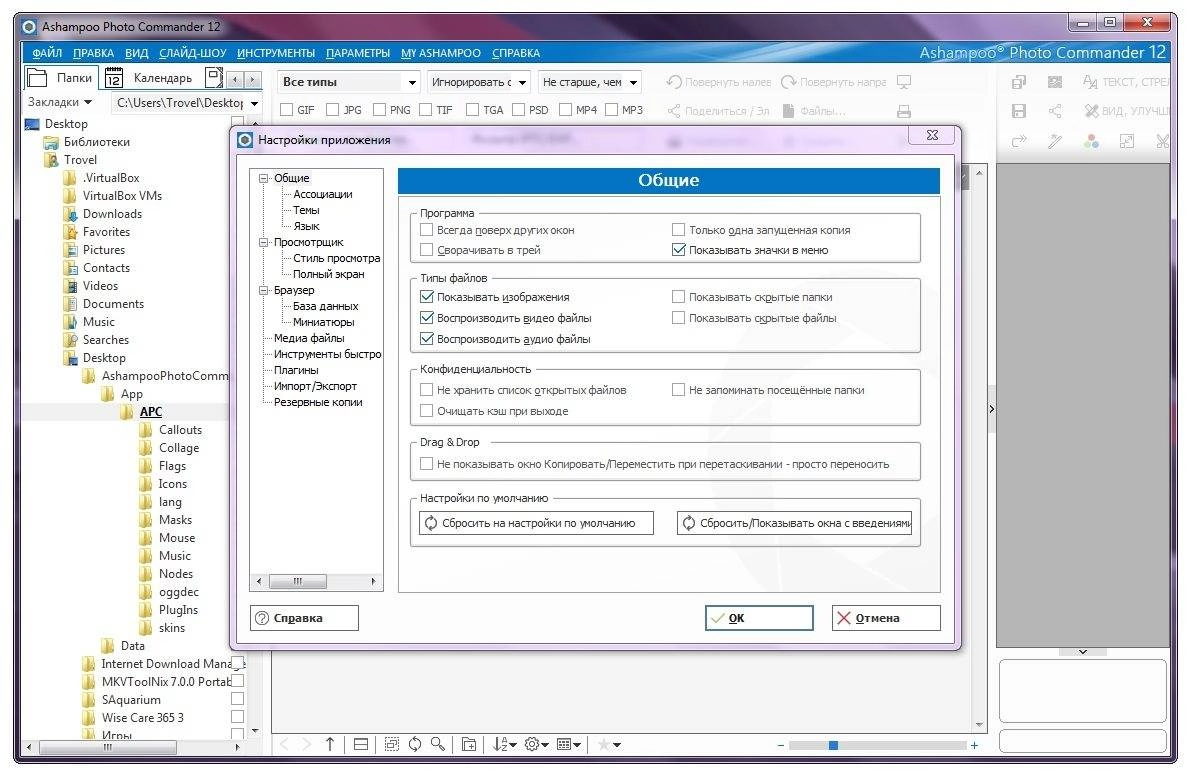1195x783 pixels.
Task: Open the ФАЙЛ menu
Action: [x=47, y=53]
